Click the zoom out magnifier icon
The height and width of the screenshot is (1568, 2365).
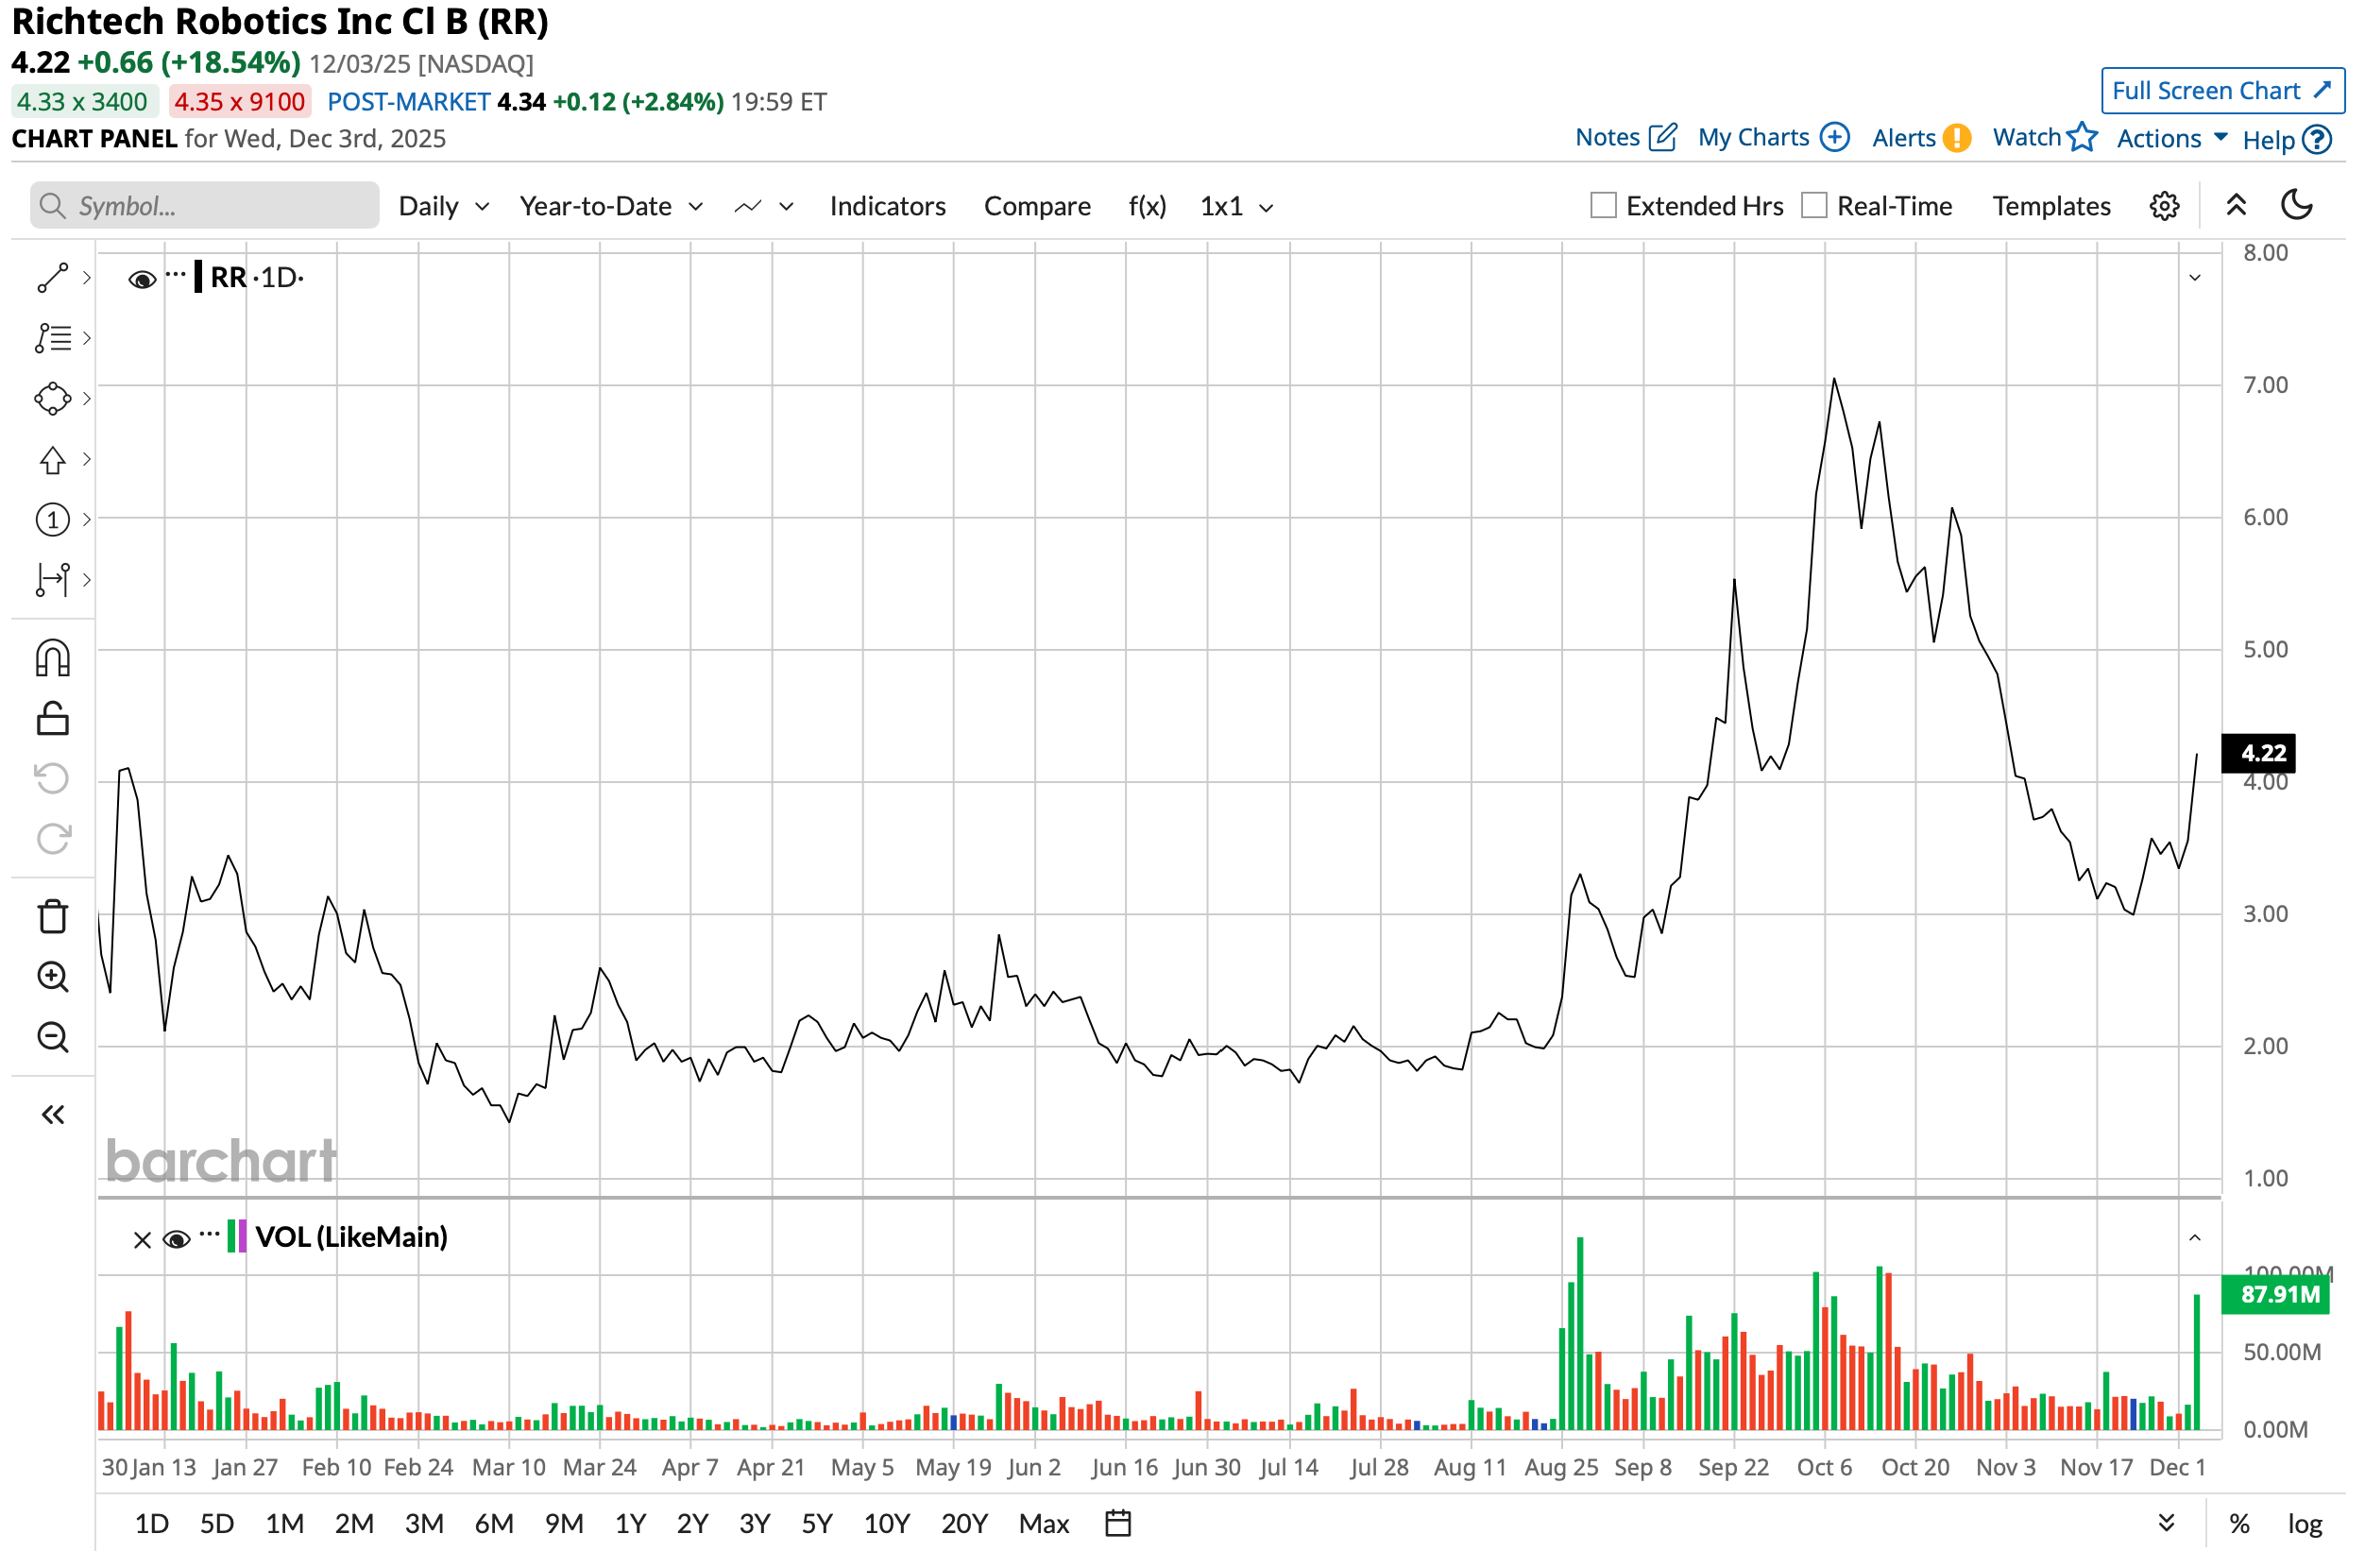(52, 1039)
